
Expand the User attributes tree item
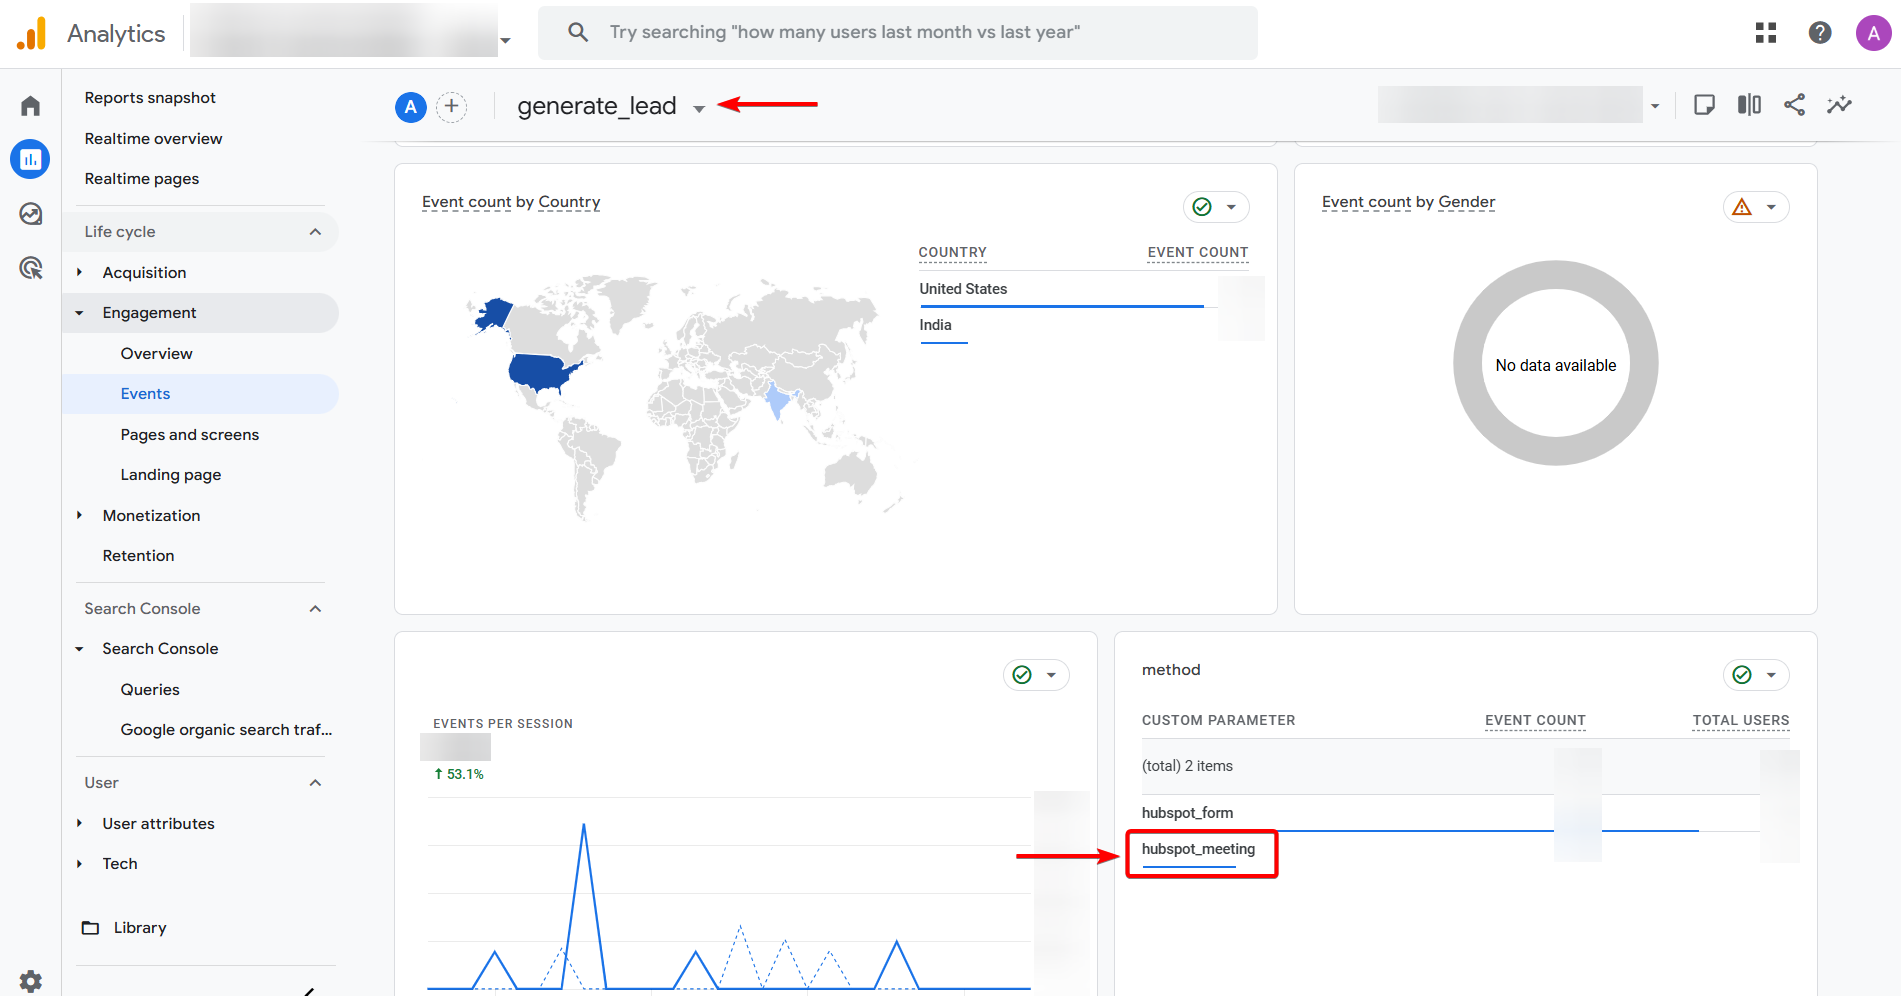coord(79,823)
